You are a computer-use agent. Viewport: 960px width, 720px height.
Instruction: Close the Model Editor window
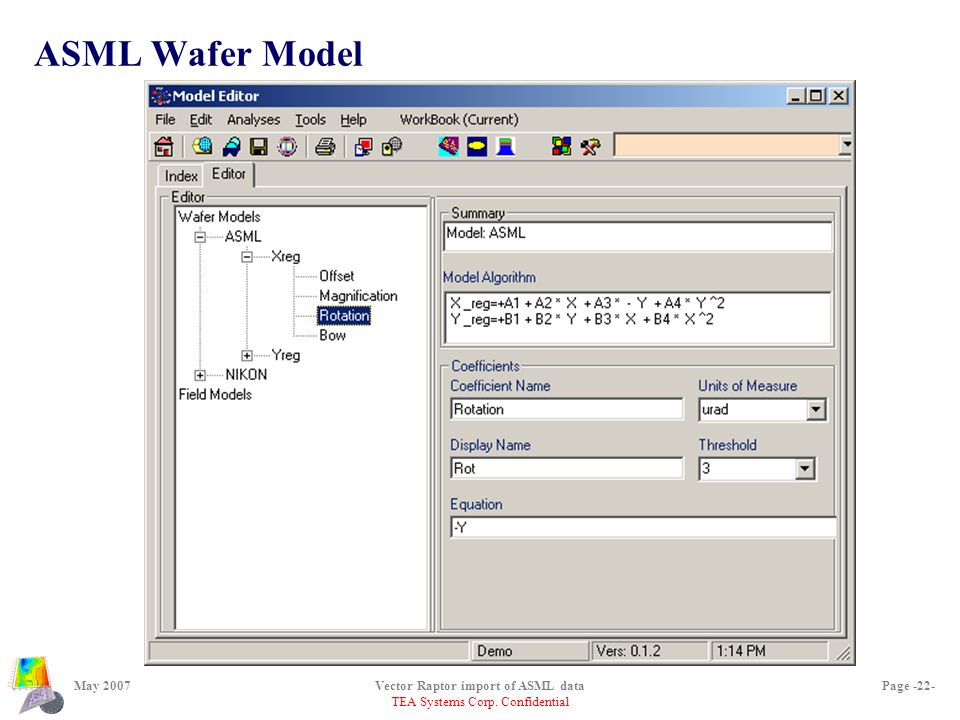tap(839, 96)
